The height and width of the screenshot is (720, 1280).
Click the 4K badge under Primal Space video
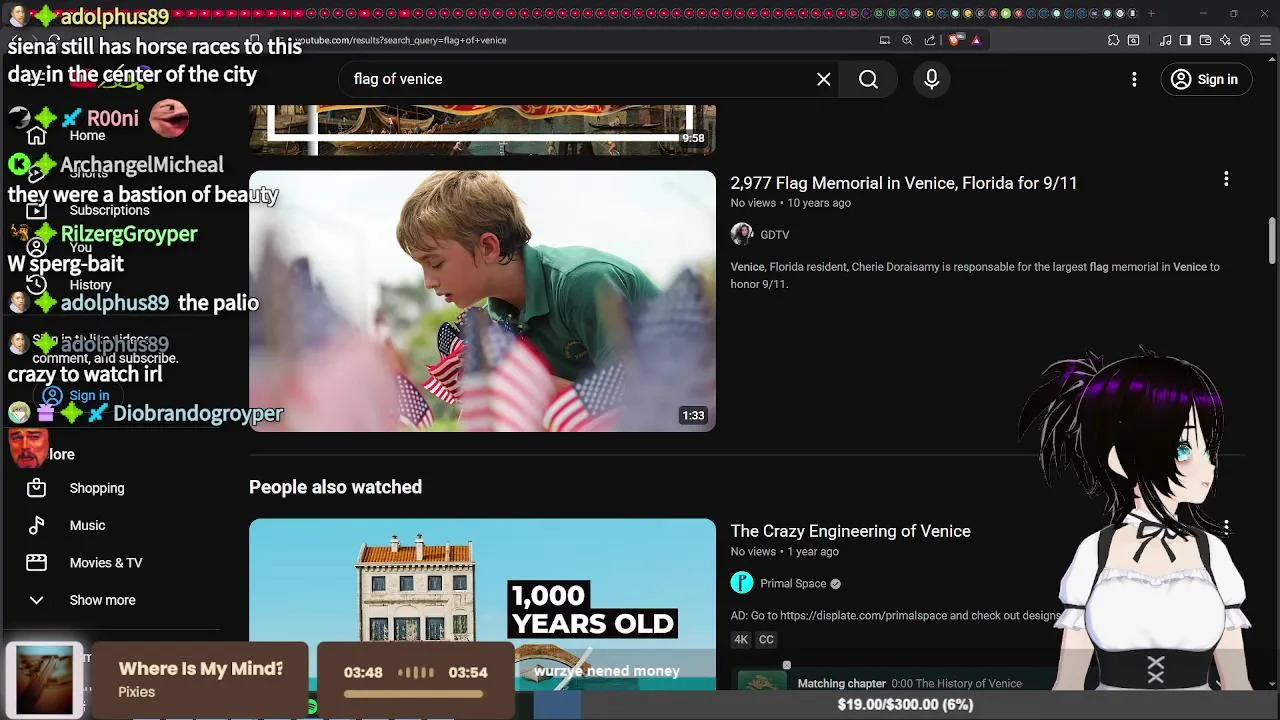pos(741,639)
